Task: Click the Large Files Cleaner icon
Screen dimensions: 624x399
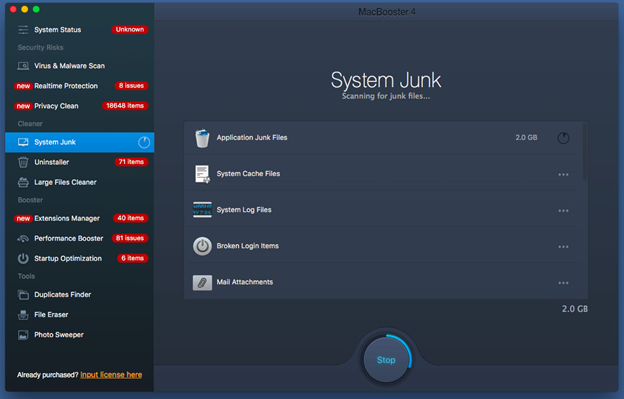Action: (x=23, y=182)
